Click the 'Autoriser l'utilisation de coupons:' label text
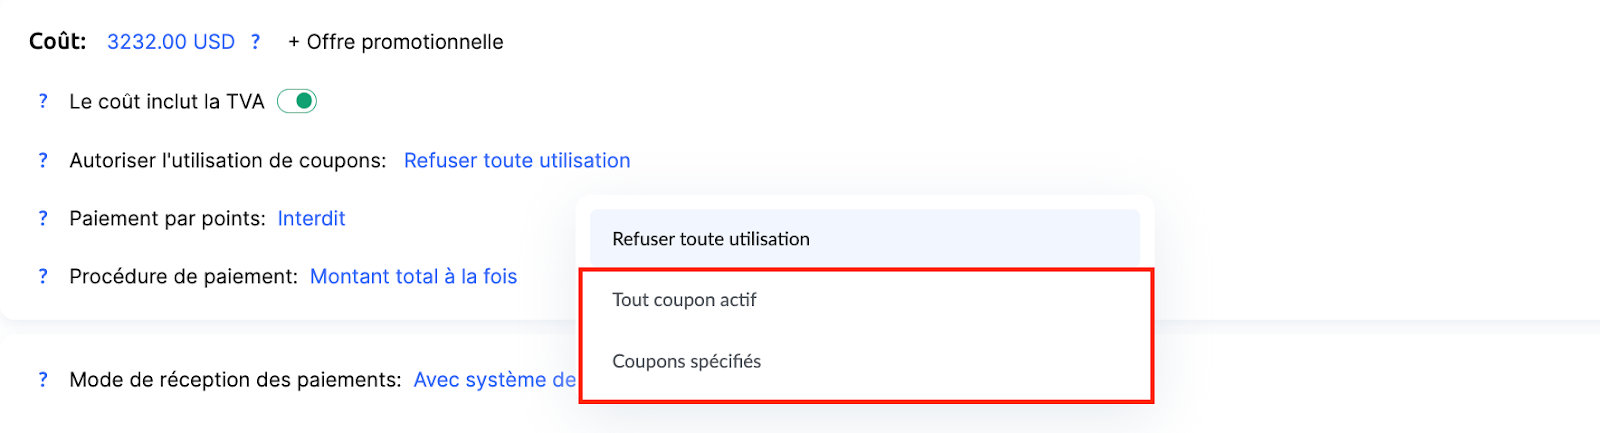The height and width of the screenshot is (433, 1600). click(227, 161)
